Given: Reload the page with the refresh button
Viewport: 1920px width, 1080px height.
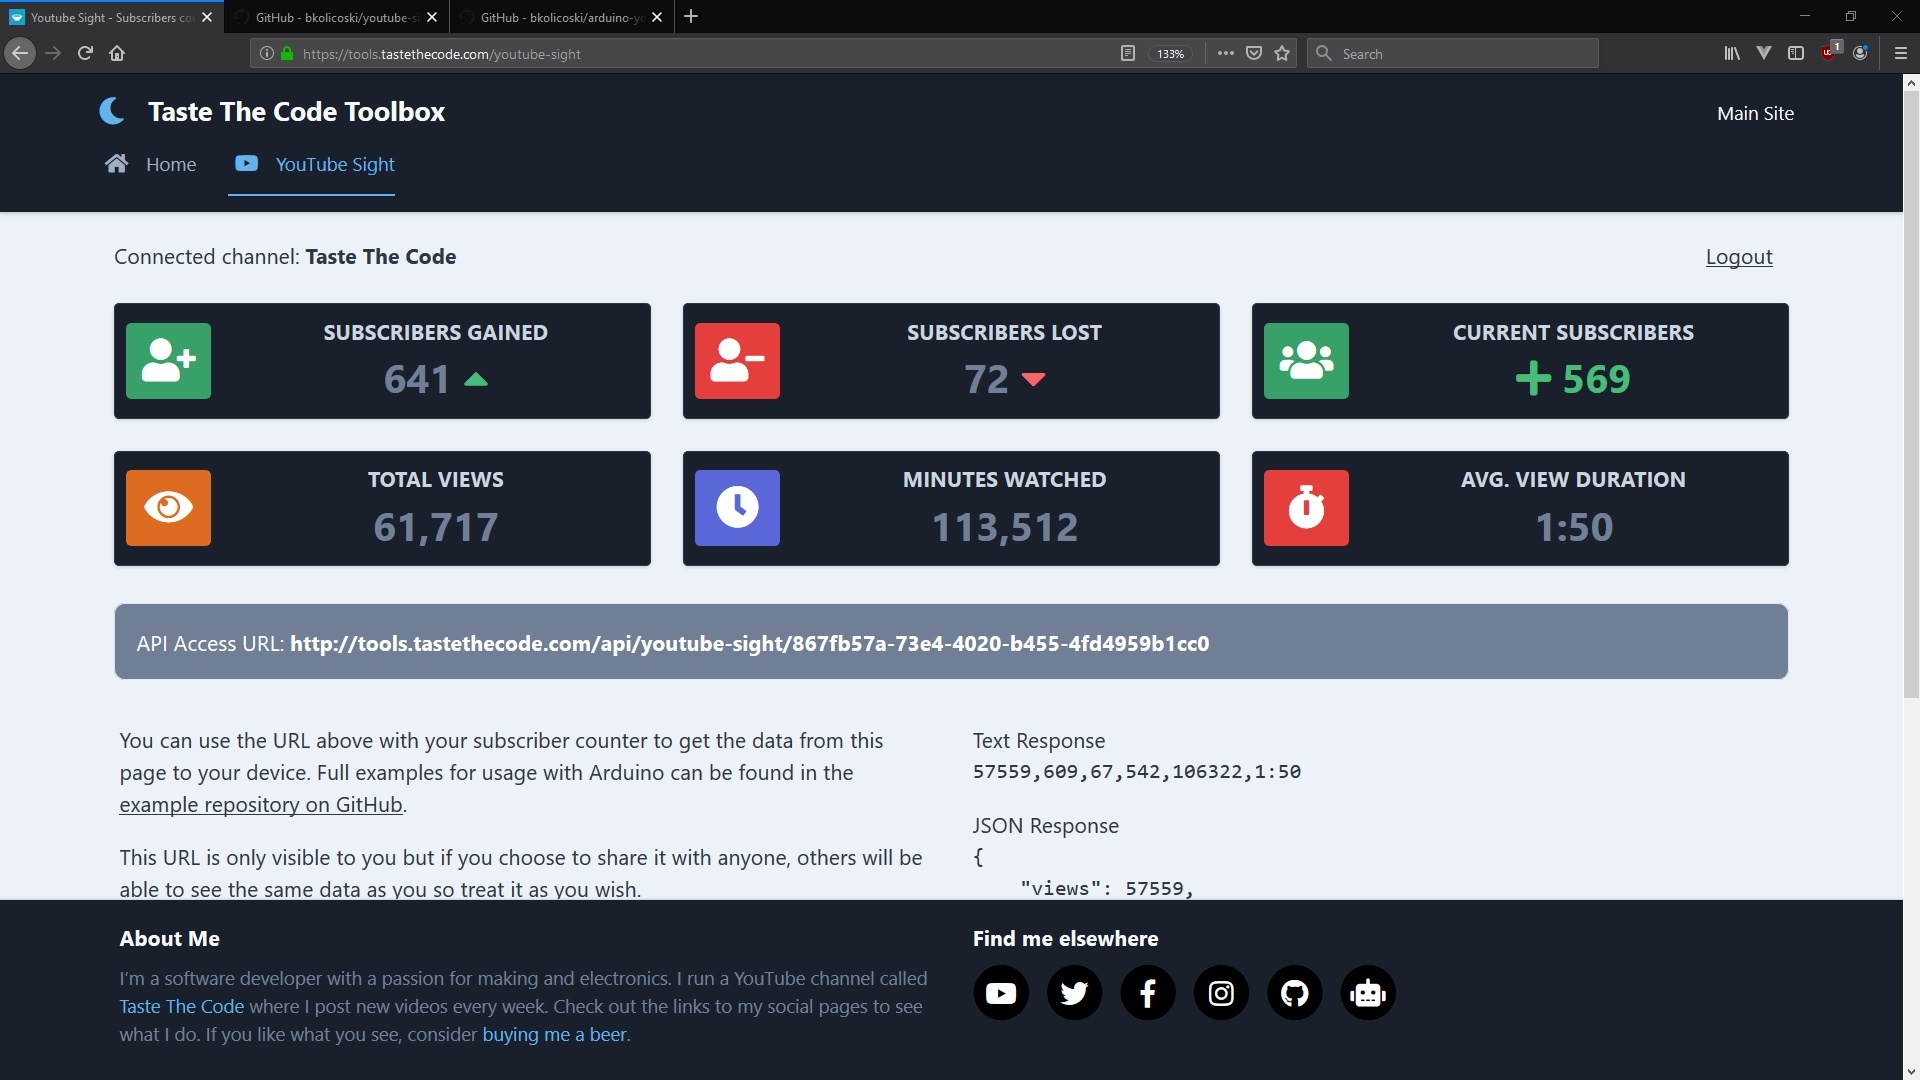Looking at the screenshot, I should (85, 54).
